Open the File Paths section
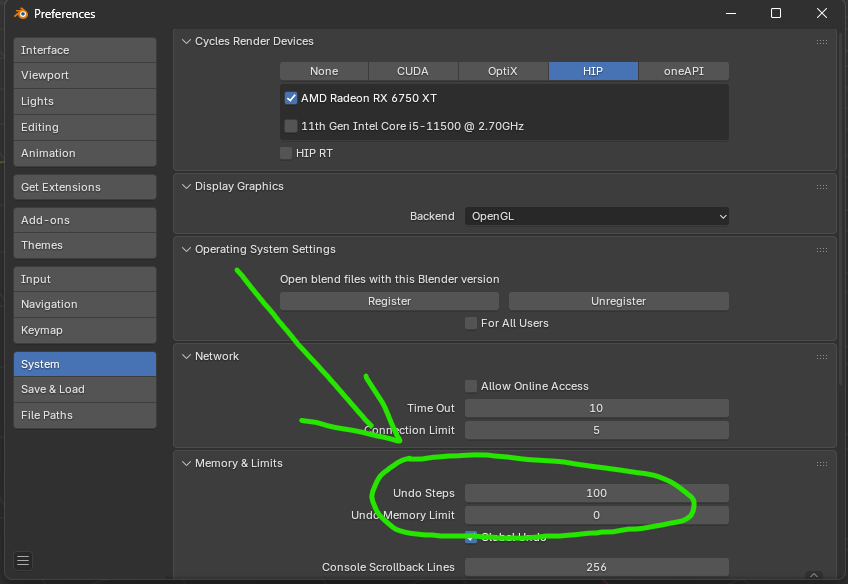 85,415
